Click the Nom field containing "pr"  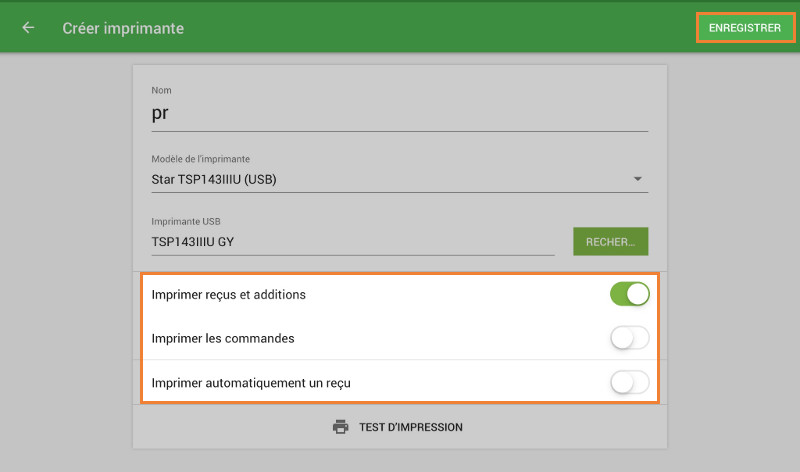399,114
